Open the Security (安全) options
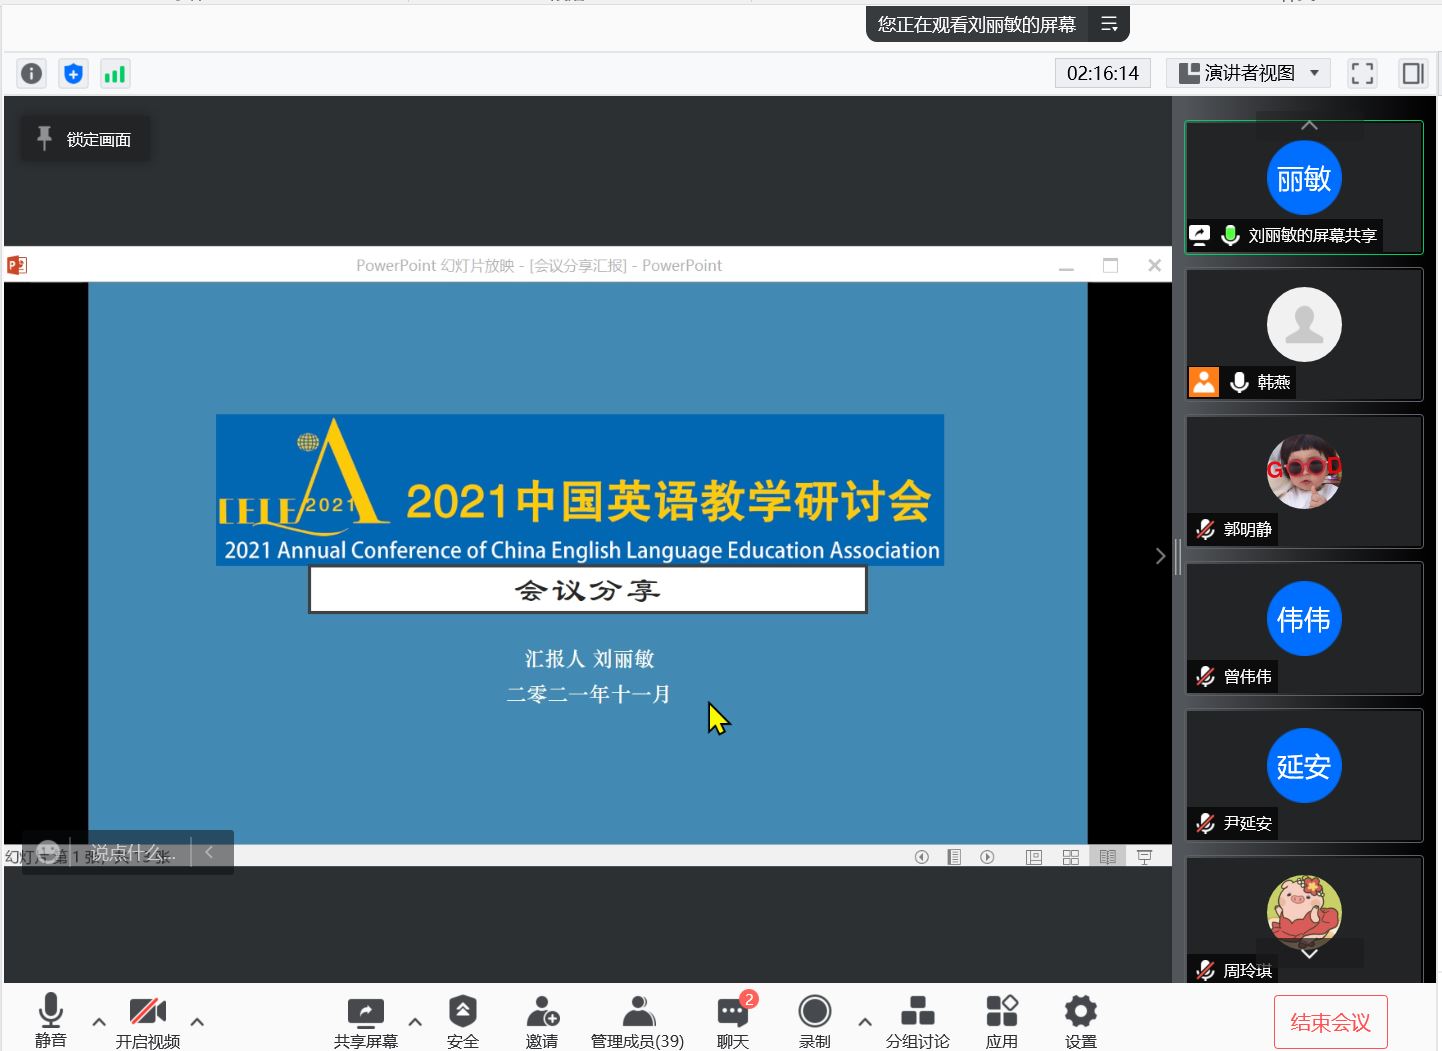Viewport: 1442px width, 1051px height. pos(462,1022)
